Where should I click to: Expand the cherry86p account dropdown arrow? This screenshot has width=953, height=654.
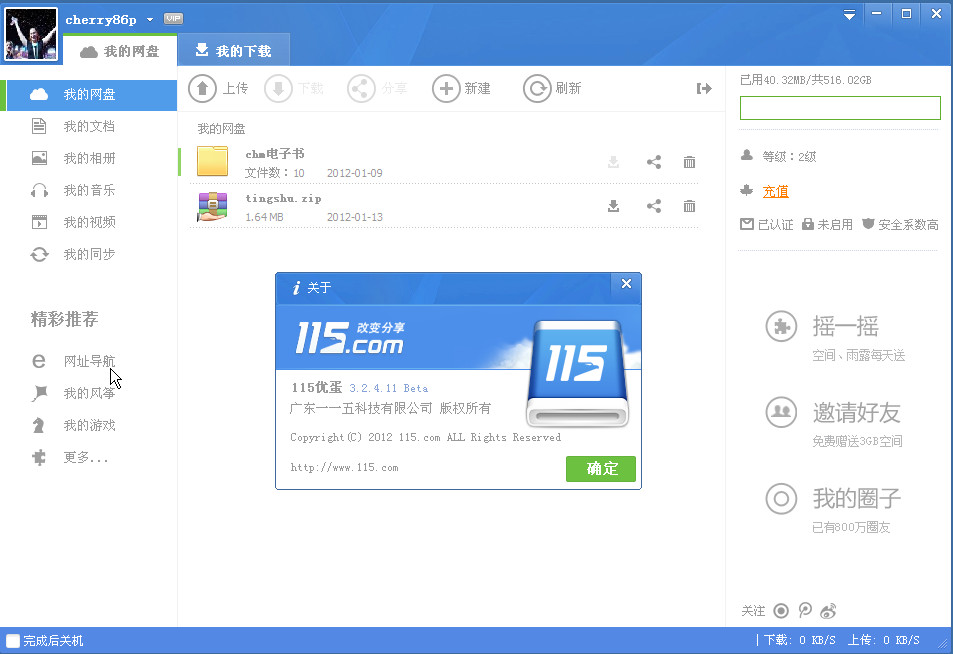pyautogui.click(x=150, y=19)
